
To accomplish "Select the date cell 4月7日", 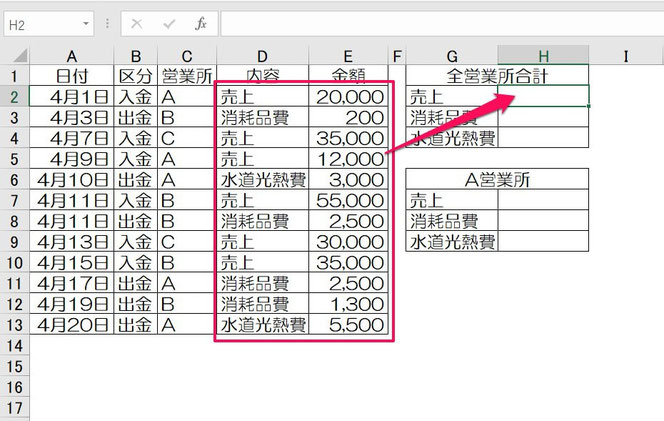I will click(72, 138).
